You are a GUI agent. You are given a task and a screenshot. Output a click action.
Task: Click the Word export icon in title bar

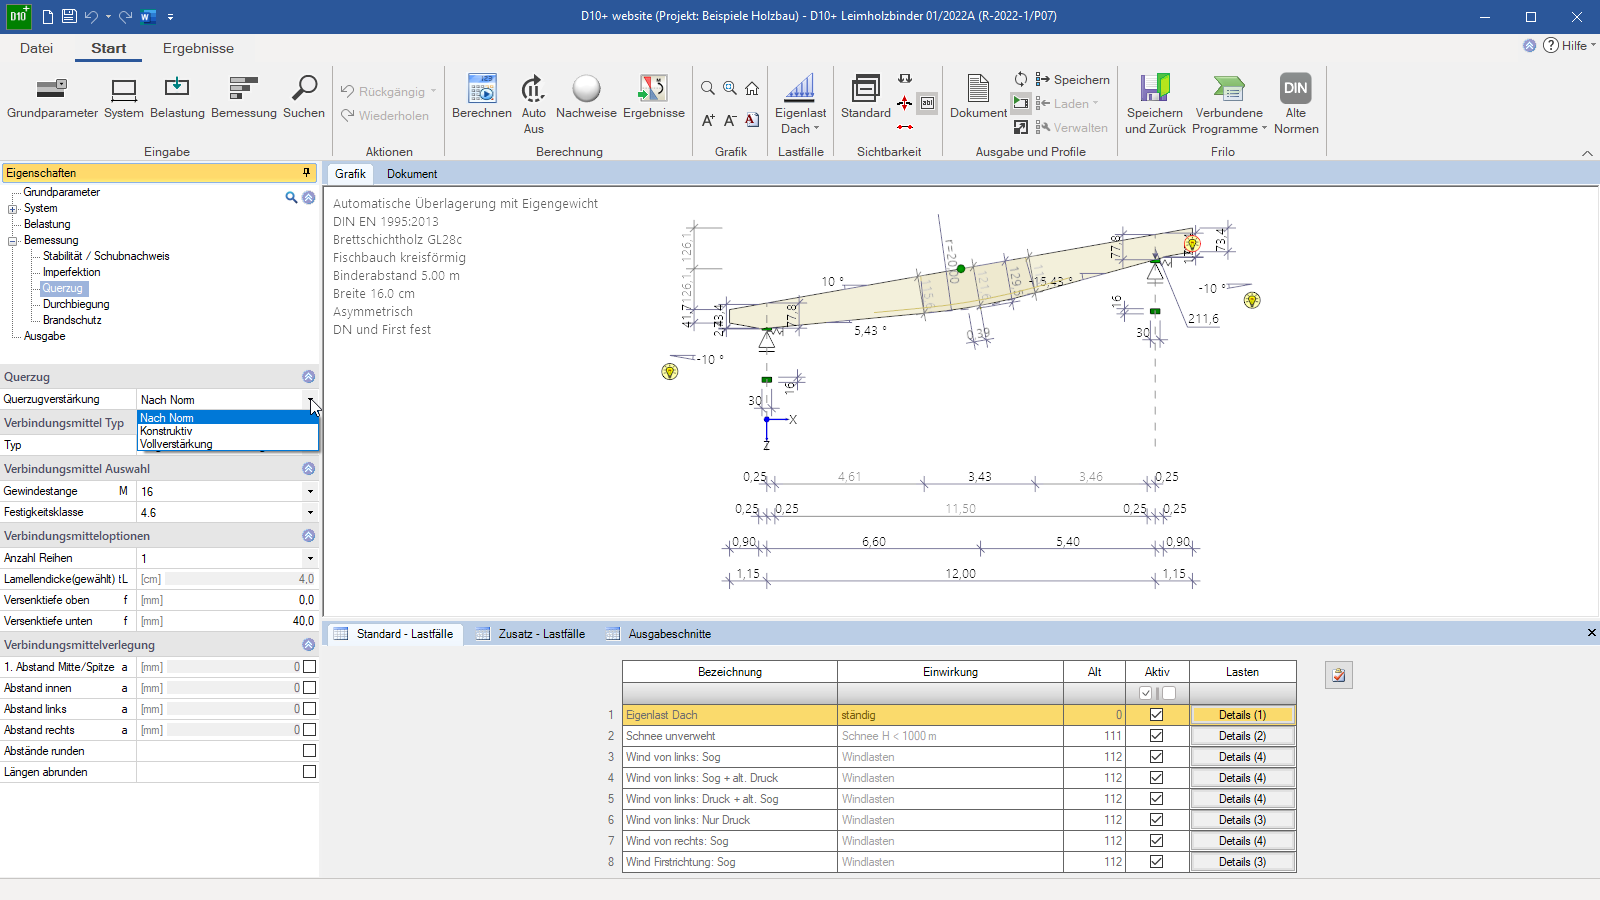149,16
